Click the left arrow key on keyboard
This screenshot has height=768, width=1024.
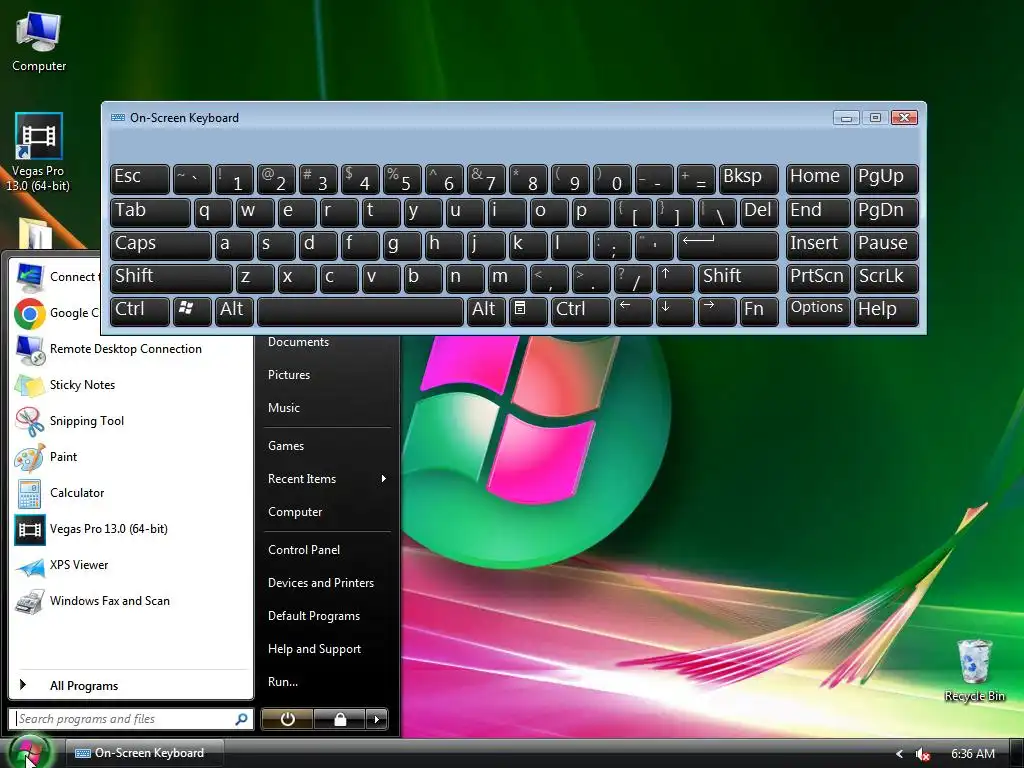pos(633,311)
